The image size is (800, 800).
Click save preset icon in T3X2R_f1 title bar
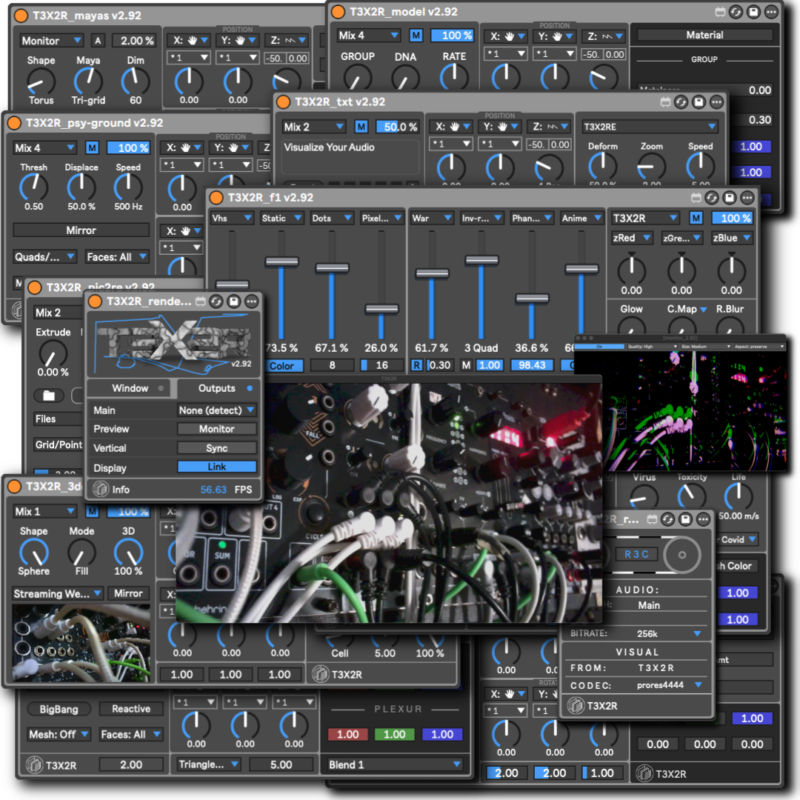(x=730, y=197)
